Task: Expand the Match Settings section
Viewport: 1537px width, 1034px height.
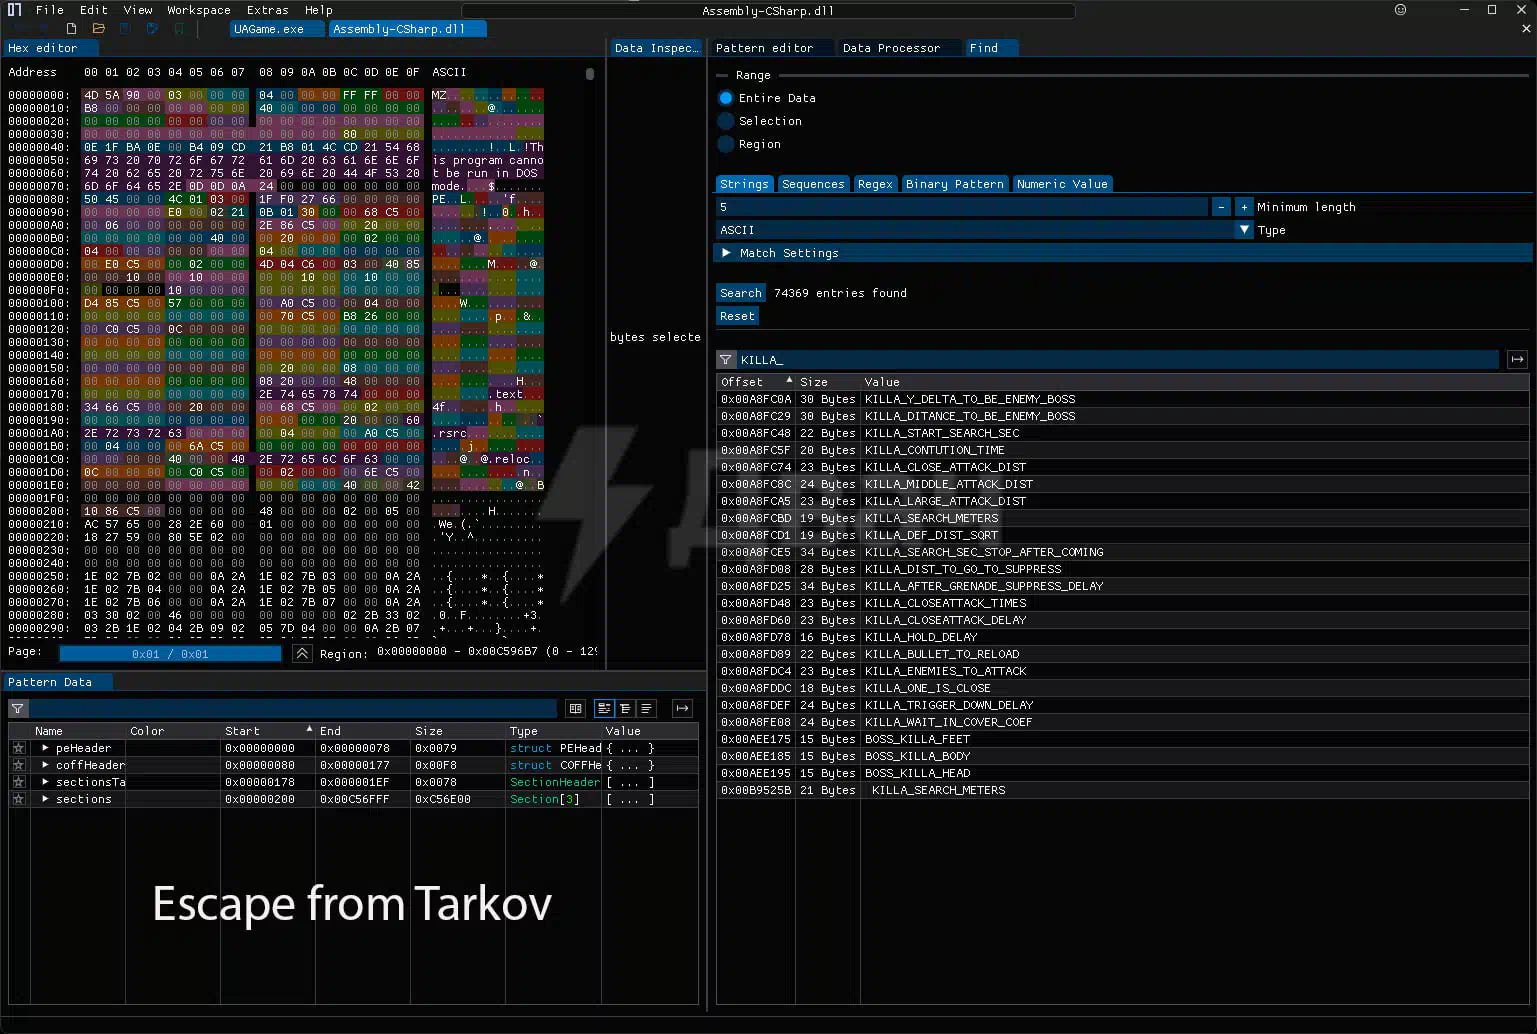Action: point(726,253)
